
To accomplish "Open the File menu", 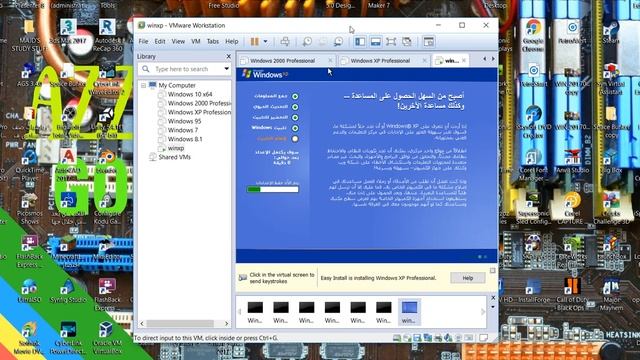I will [143, 42].
